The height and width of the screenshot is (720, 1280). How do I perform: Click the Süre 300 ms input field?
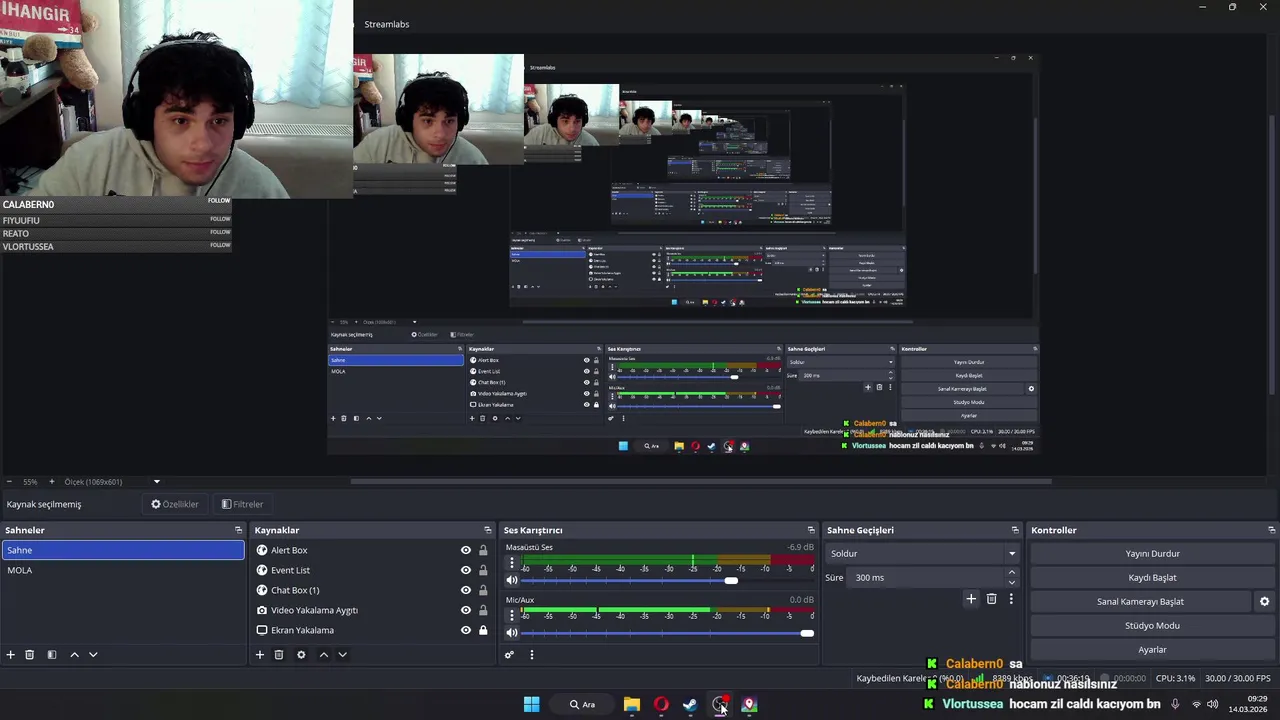point(927,578)
